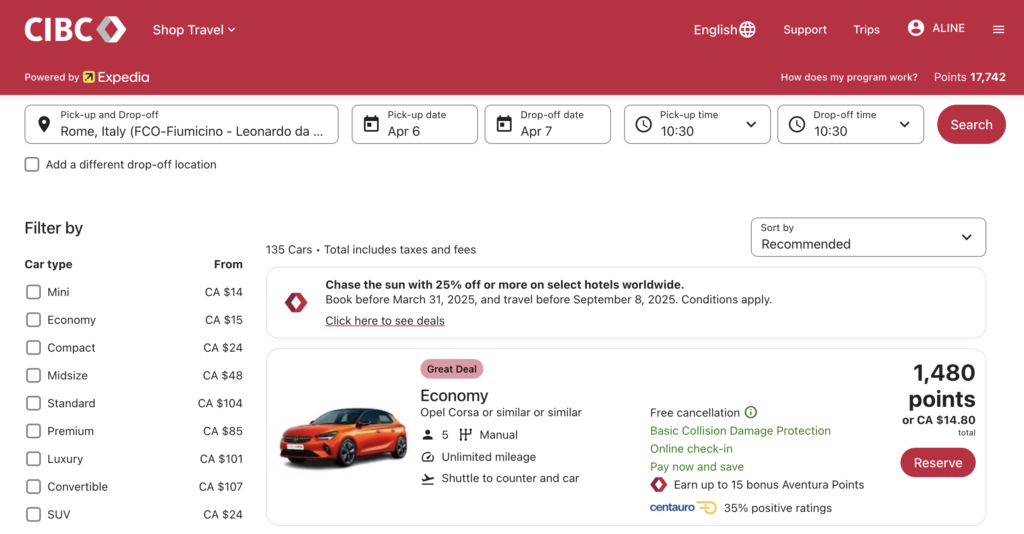Enable different drop-off location checkbox
The height and width of the screenshot is (534, 1024).
click(x=32, y=164)
